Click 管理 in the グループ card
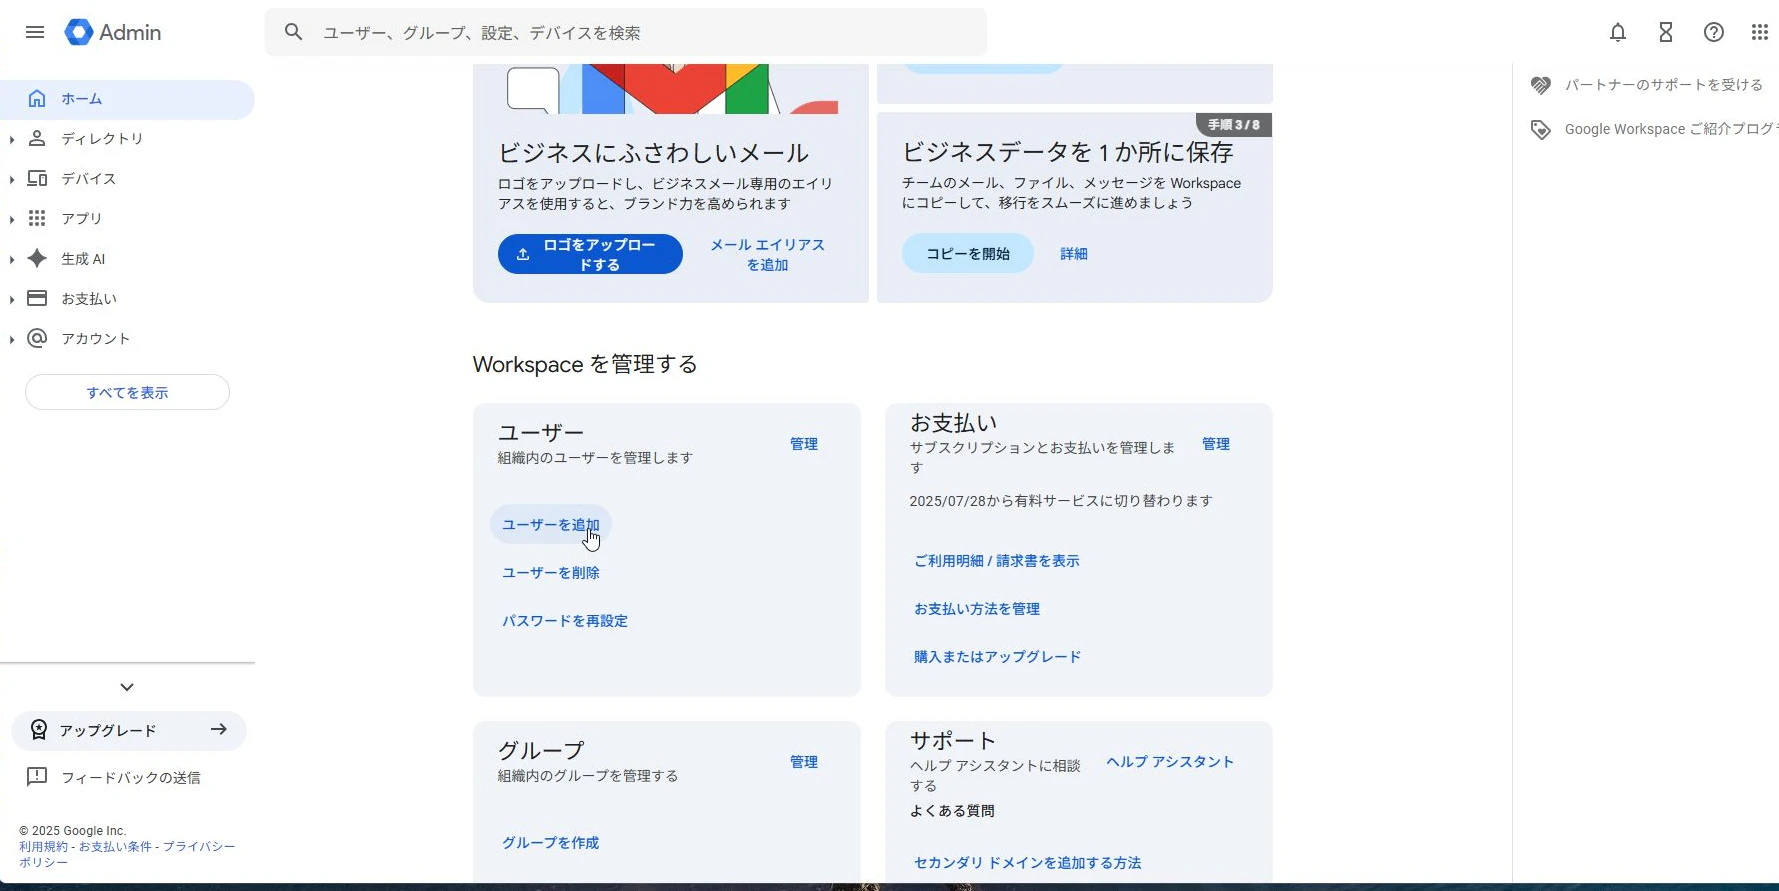The width and height of the screenshot is (1779, 891). click(804, 762)
